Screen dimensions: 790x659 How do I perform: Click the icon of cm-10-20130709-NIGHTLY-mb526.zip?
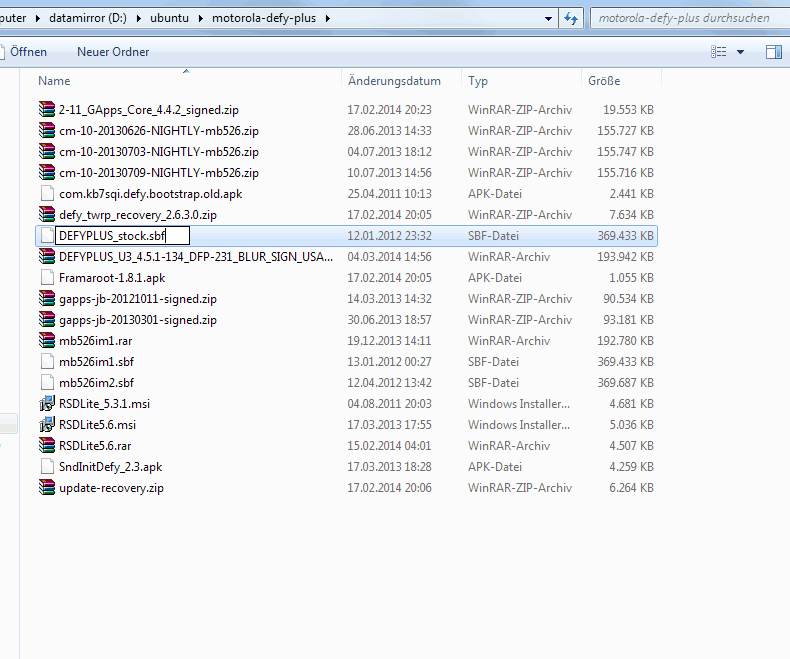(47, 172)
